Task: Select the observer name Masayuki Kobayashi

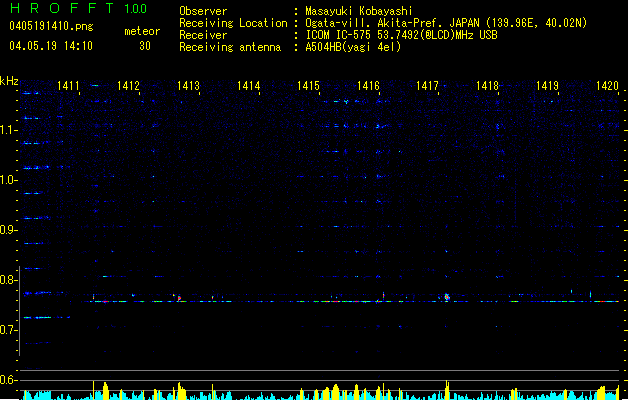Action: click(x=359, y=11)
